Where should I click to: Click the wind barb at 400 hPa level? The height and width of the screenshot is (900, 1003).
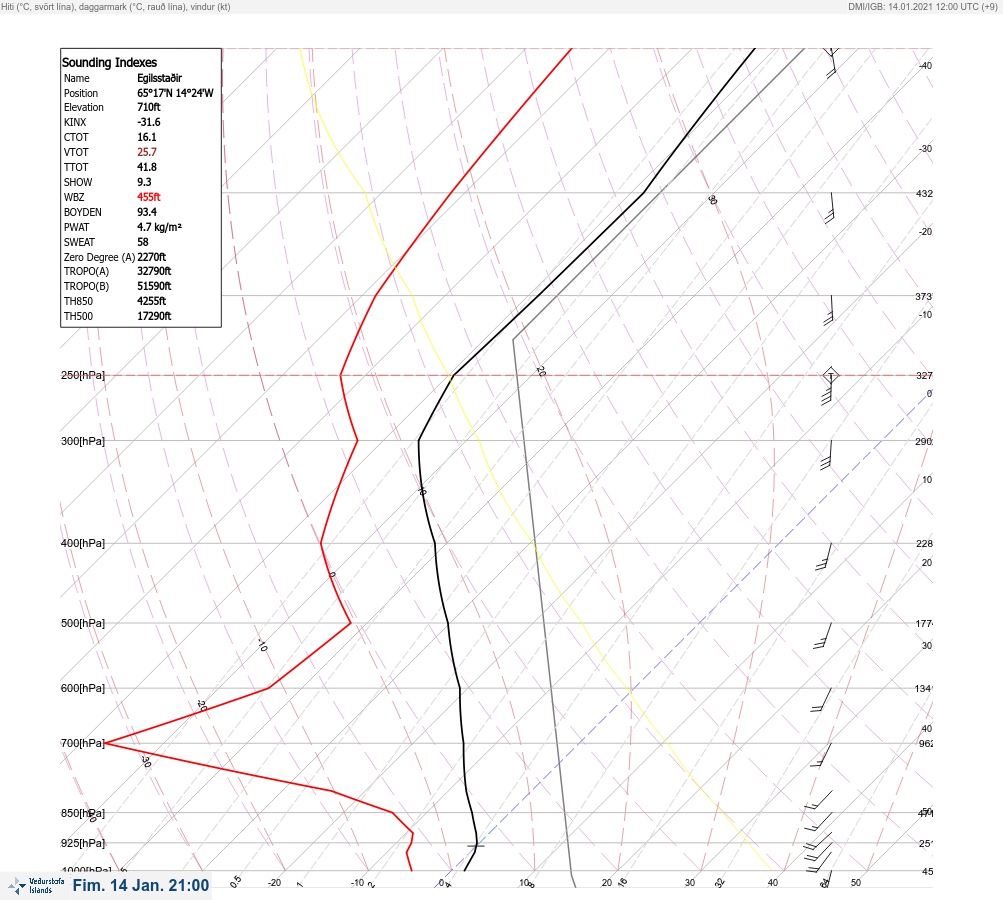824,556
